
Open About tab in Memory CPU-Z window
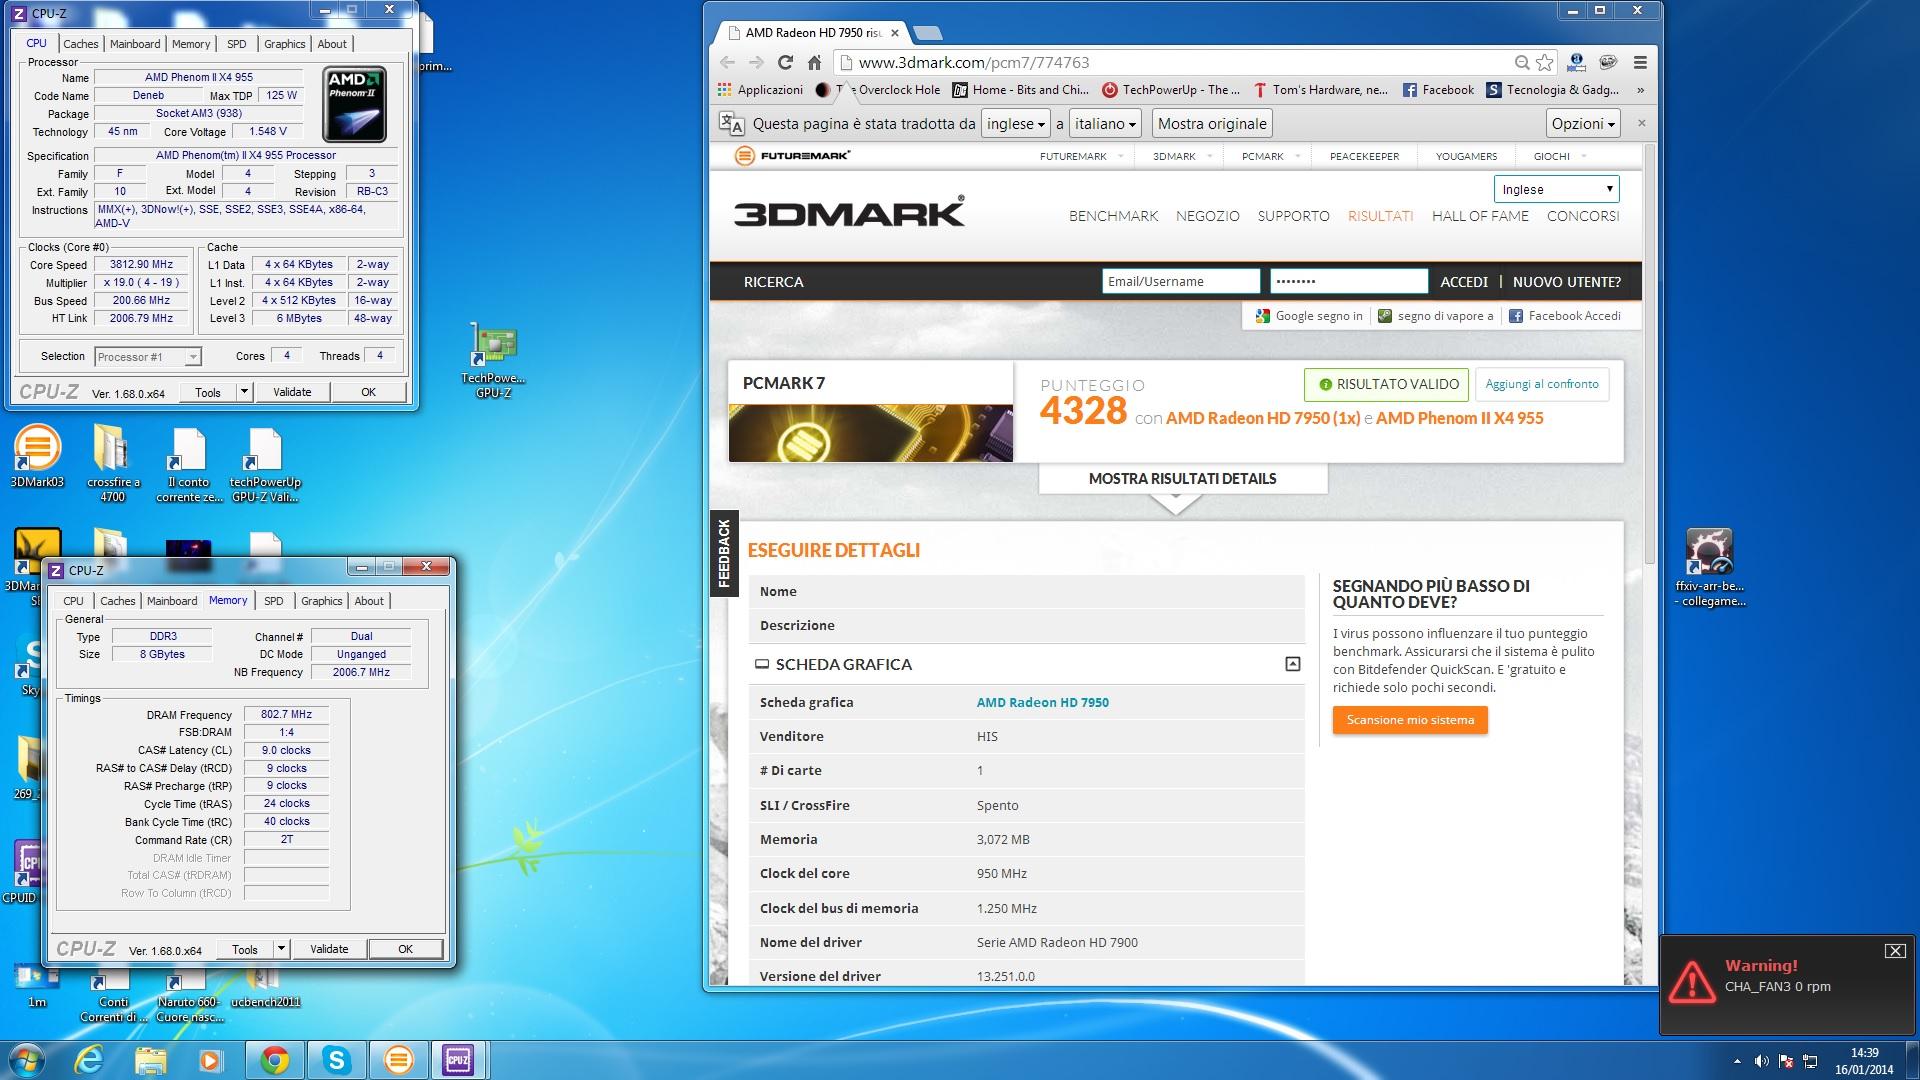tap(369, 601)
